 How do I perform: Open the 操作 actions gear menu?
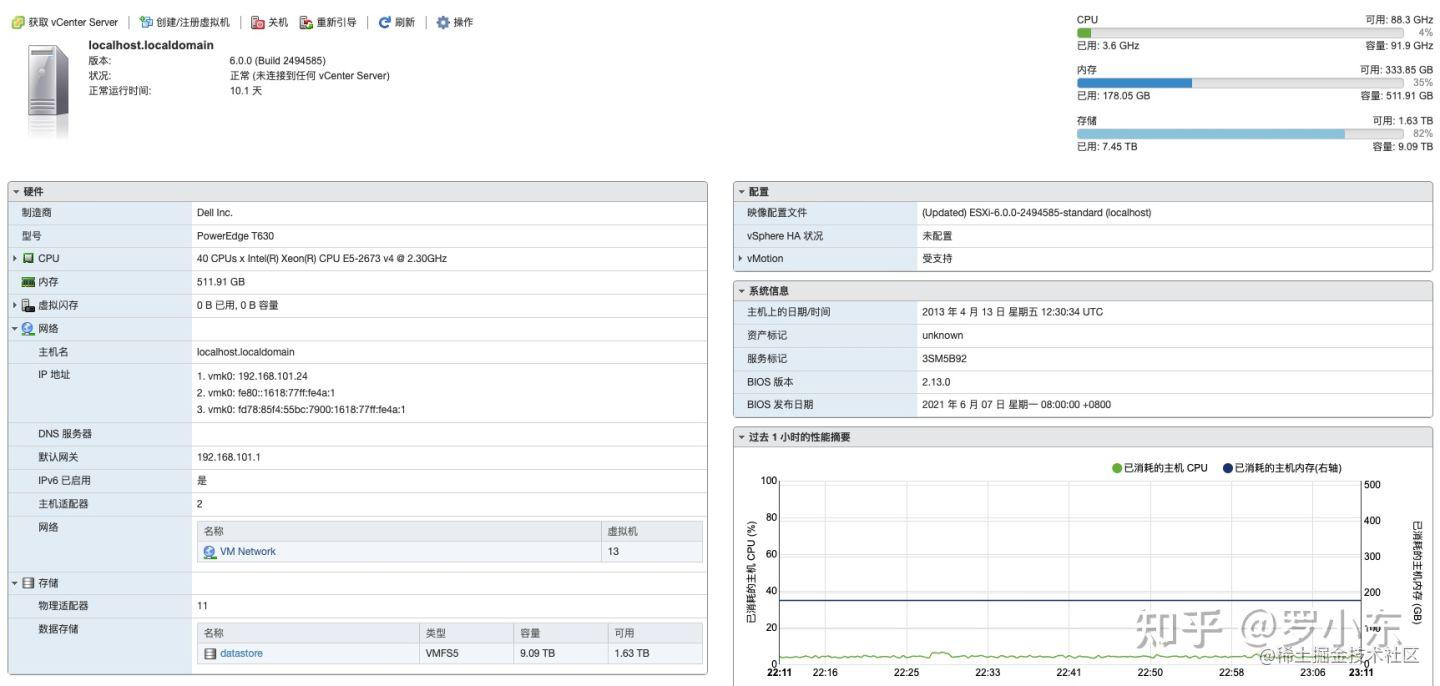coord(455,22)
